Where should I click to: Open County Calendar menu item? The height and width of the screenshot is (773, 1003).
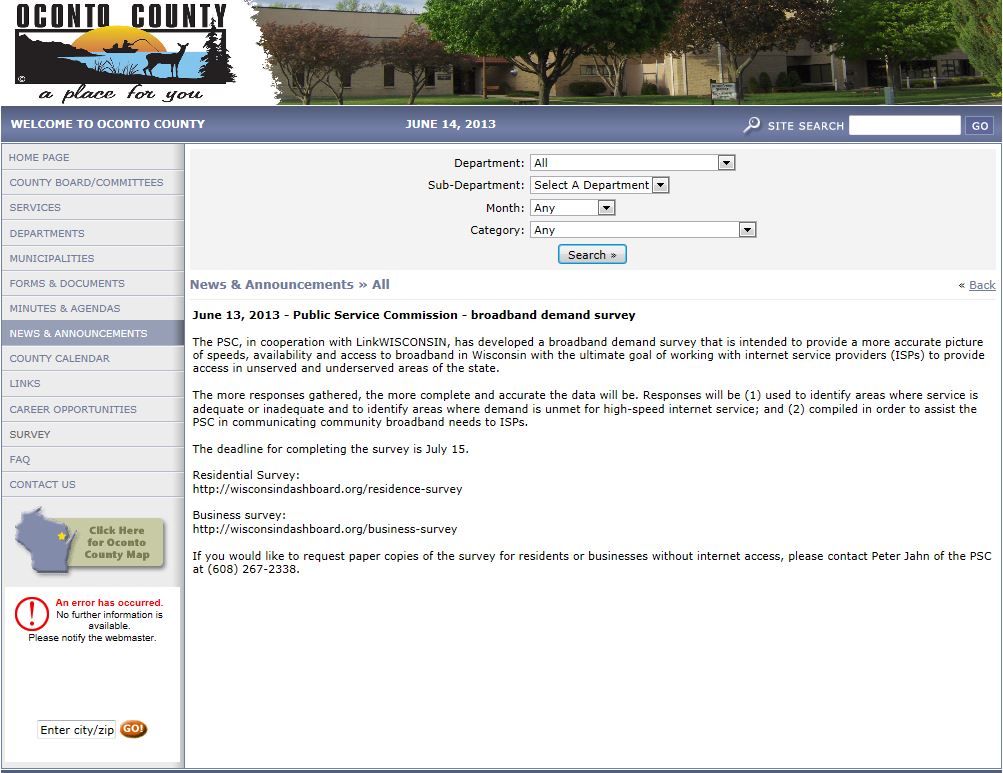93,358
